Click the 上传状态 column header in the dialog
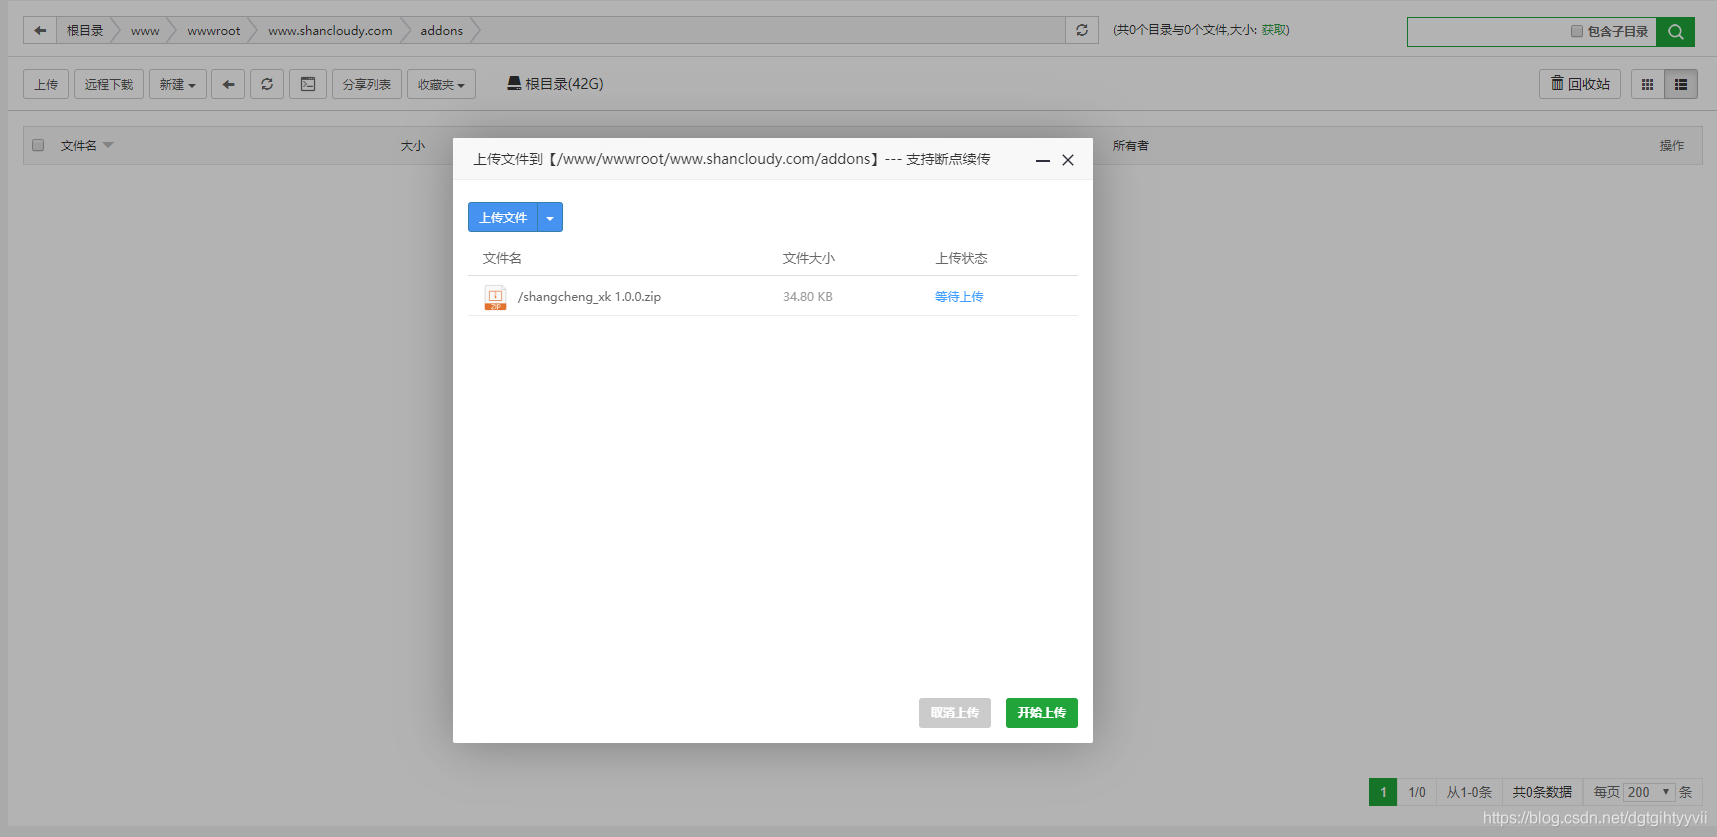This screenshot has width=1717, height=837. pos(961,258)
